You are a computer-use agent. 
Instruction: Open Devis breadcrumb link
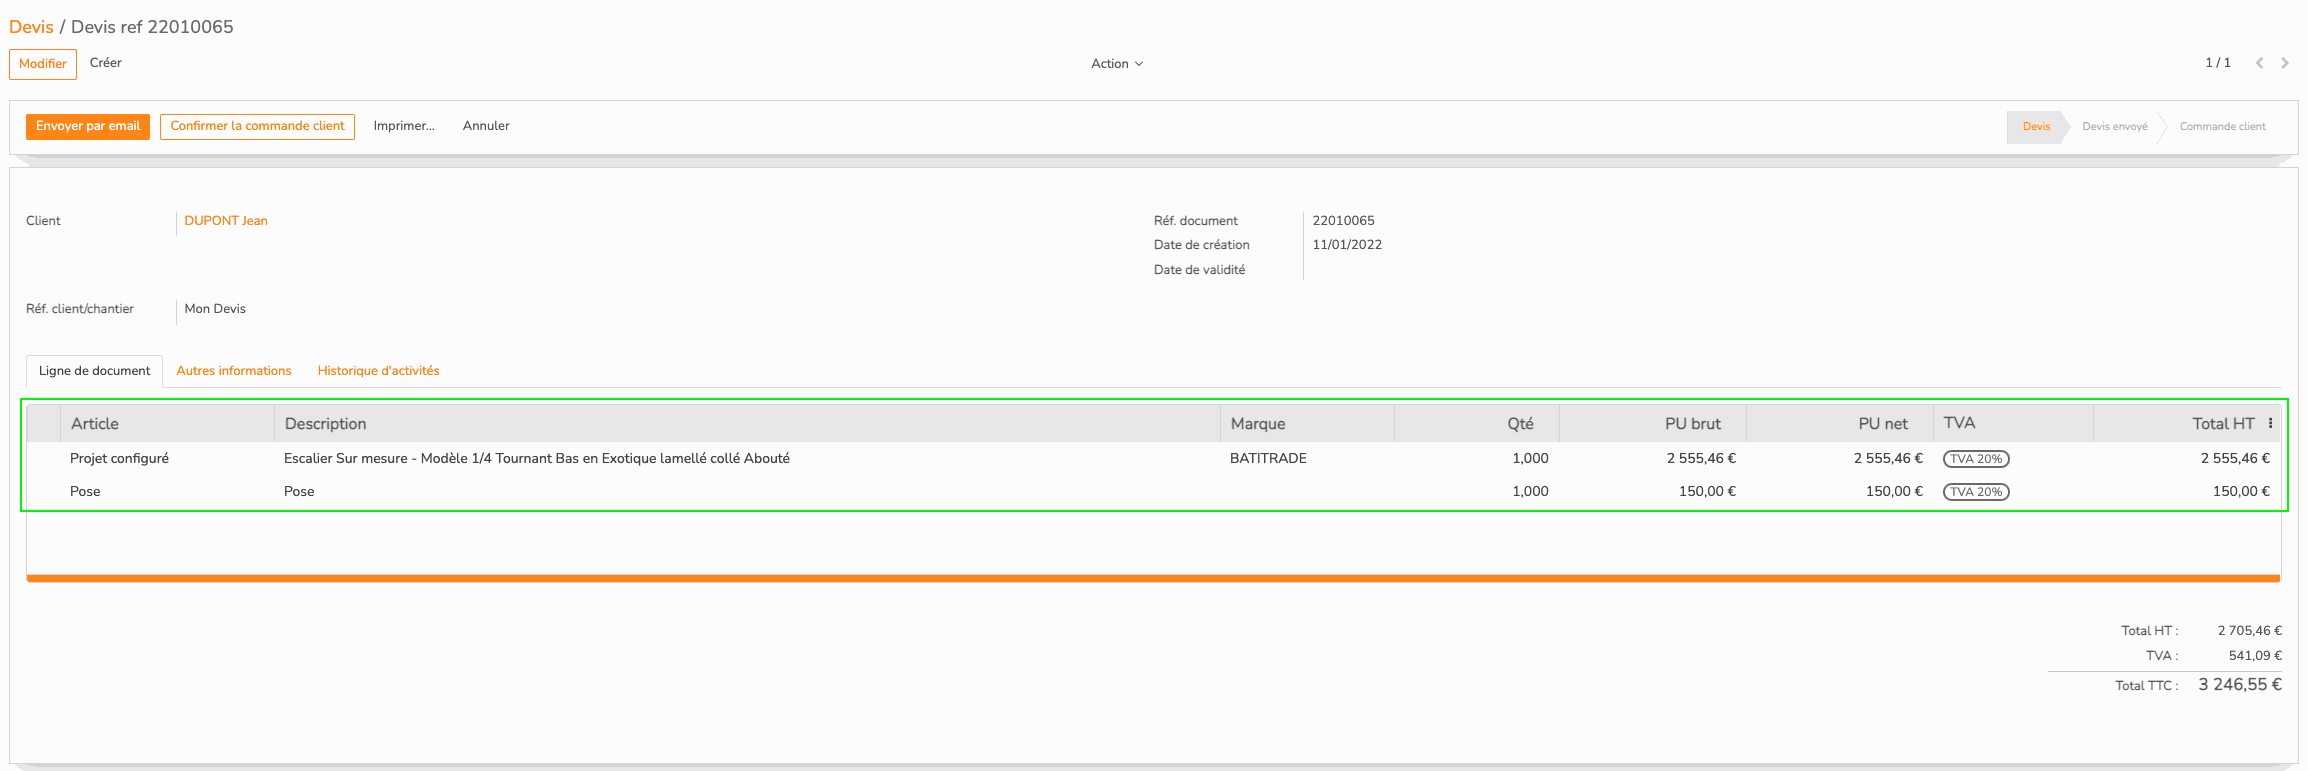tap(31, 27)
